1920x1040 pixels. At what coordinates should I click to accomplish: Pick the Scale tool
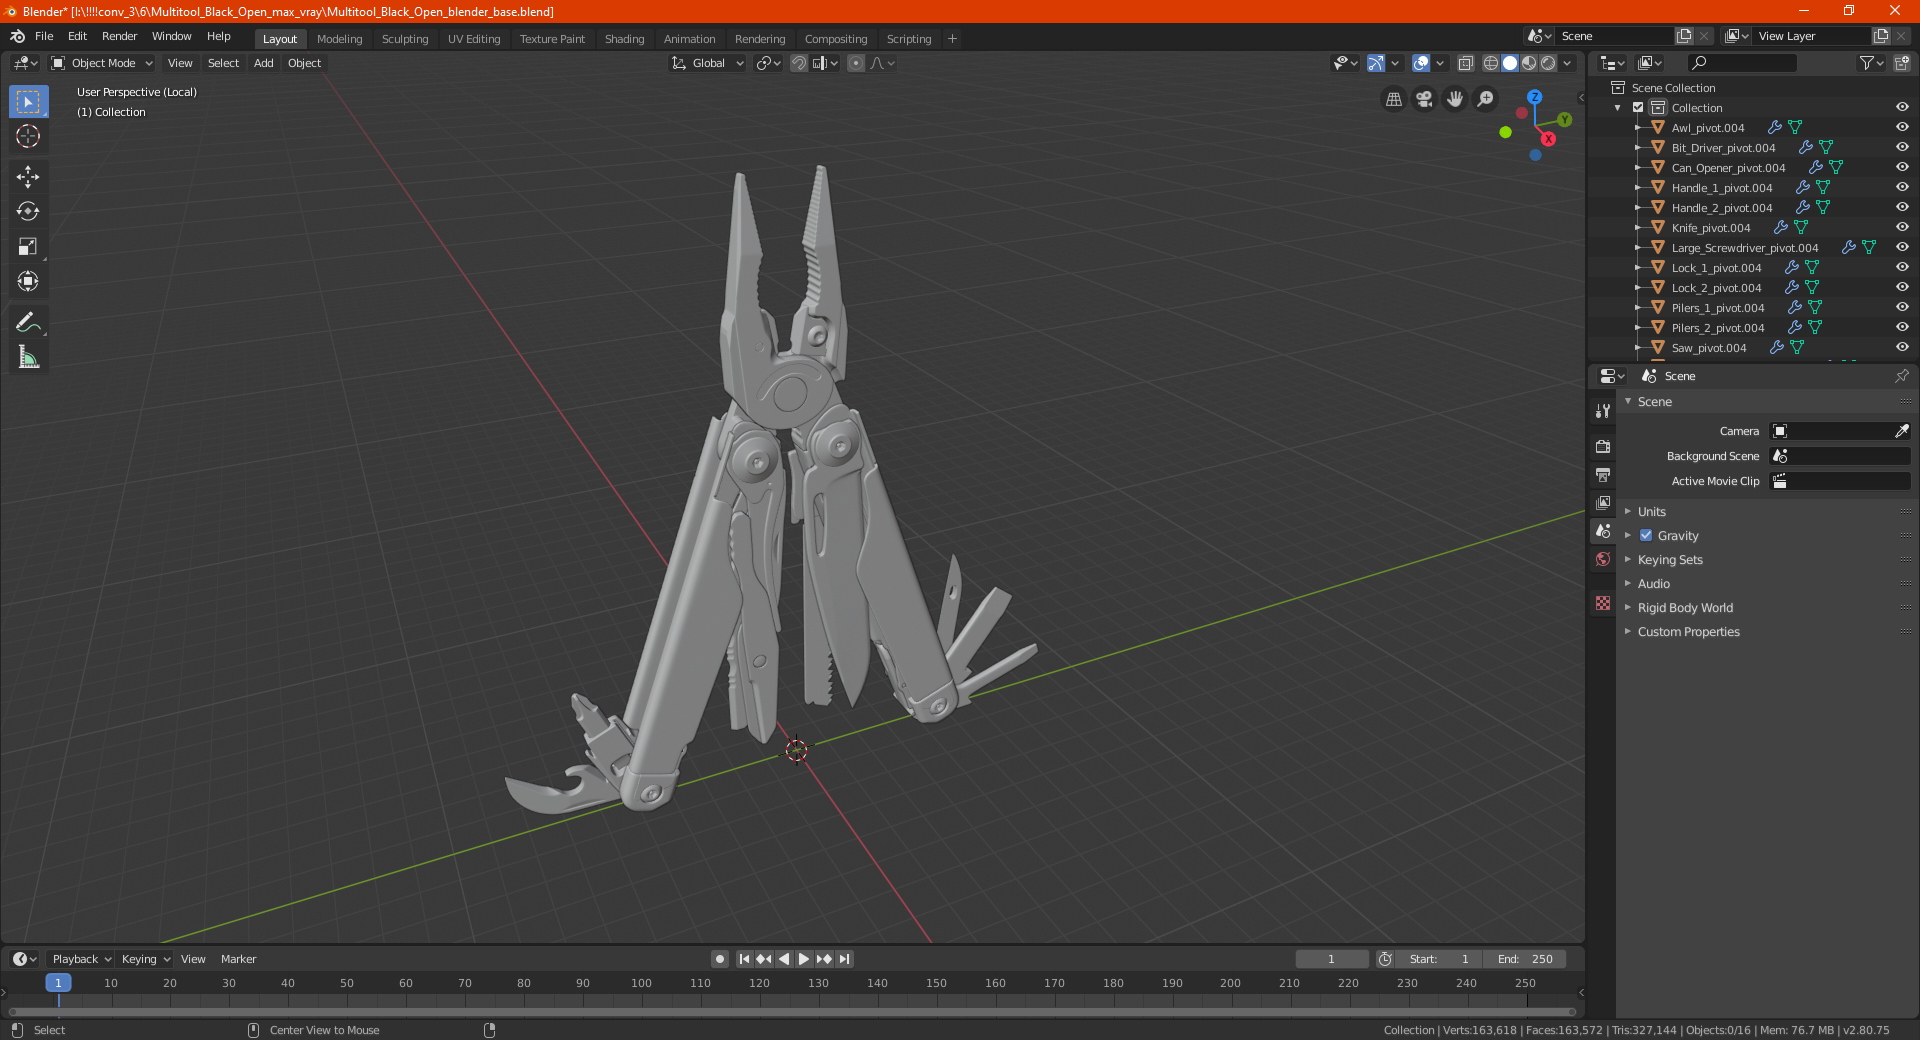tap(28, 246)
